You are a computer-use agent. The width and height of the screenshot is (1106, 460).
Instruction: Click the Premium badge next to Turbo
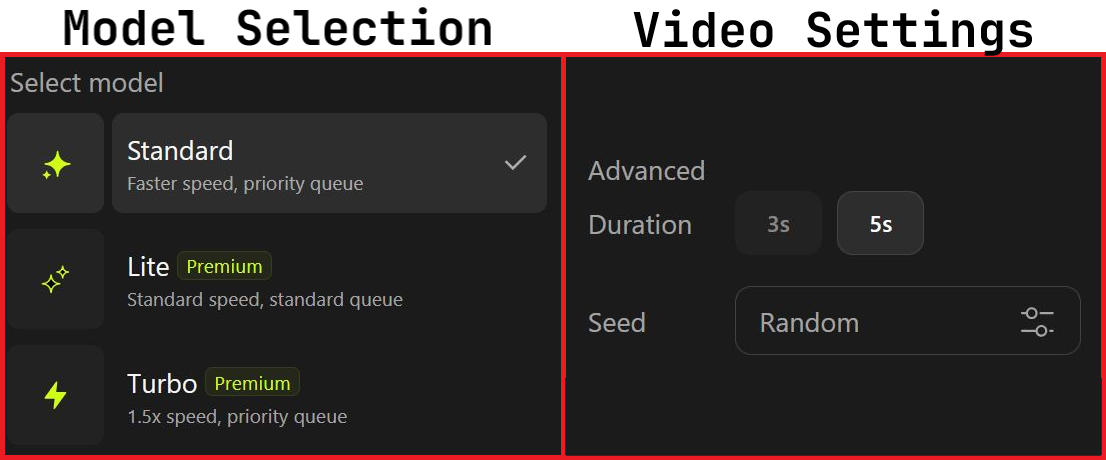pyautogui.click(x=252, y=383)
